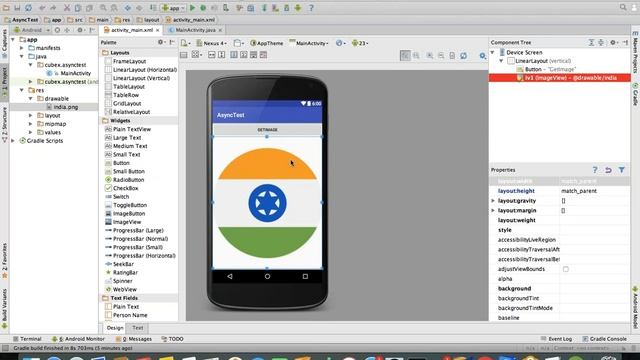
Task: Click the GETIMAGE button in preview
Action: tap(267, 130)
